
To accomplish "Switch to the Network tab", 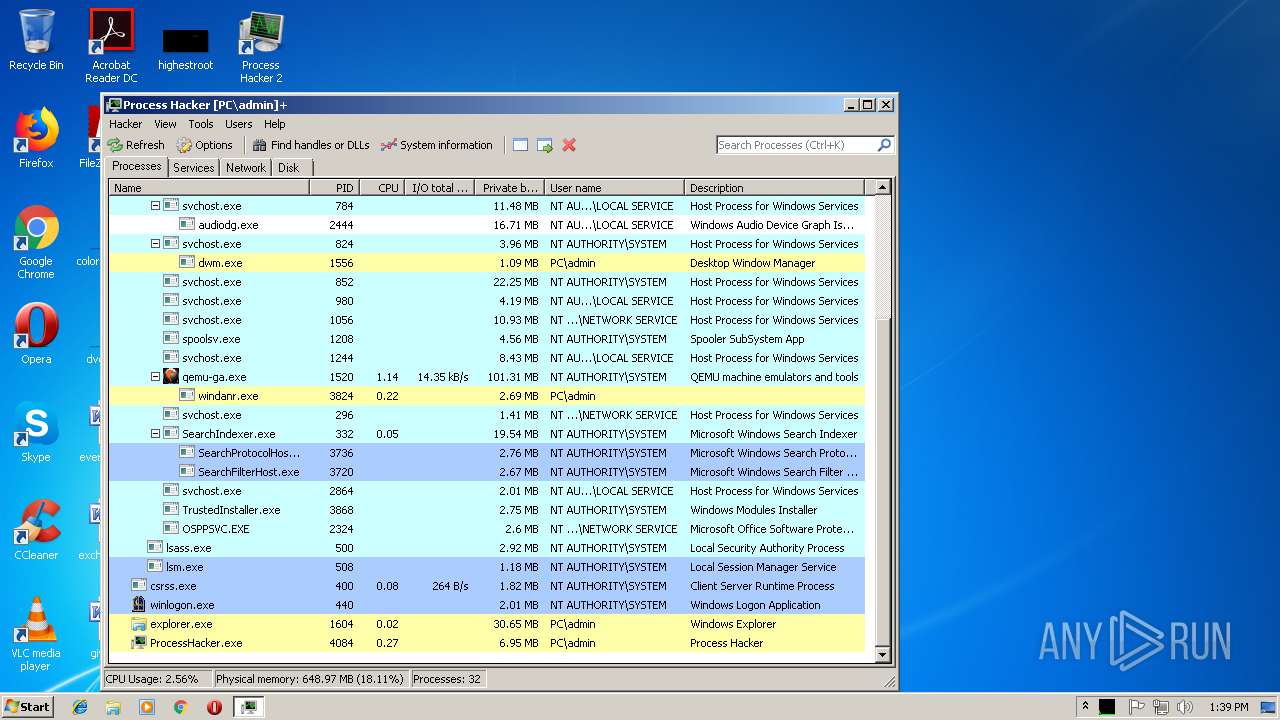I will 246,168.
